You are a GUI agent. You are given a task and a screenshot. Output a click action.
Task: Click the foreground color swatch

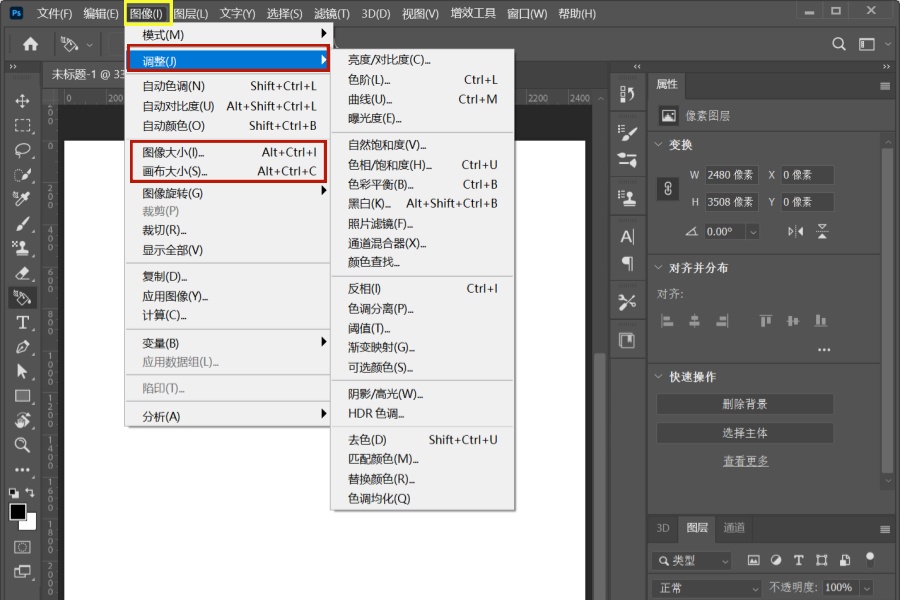[17, 511]
